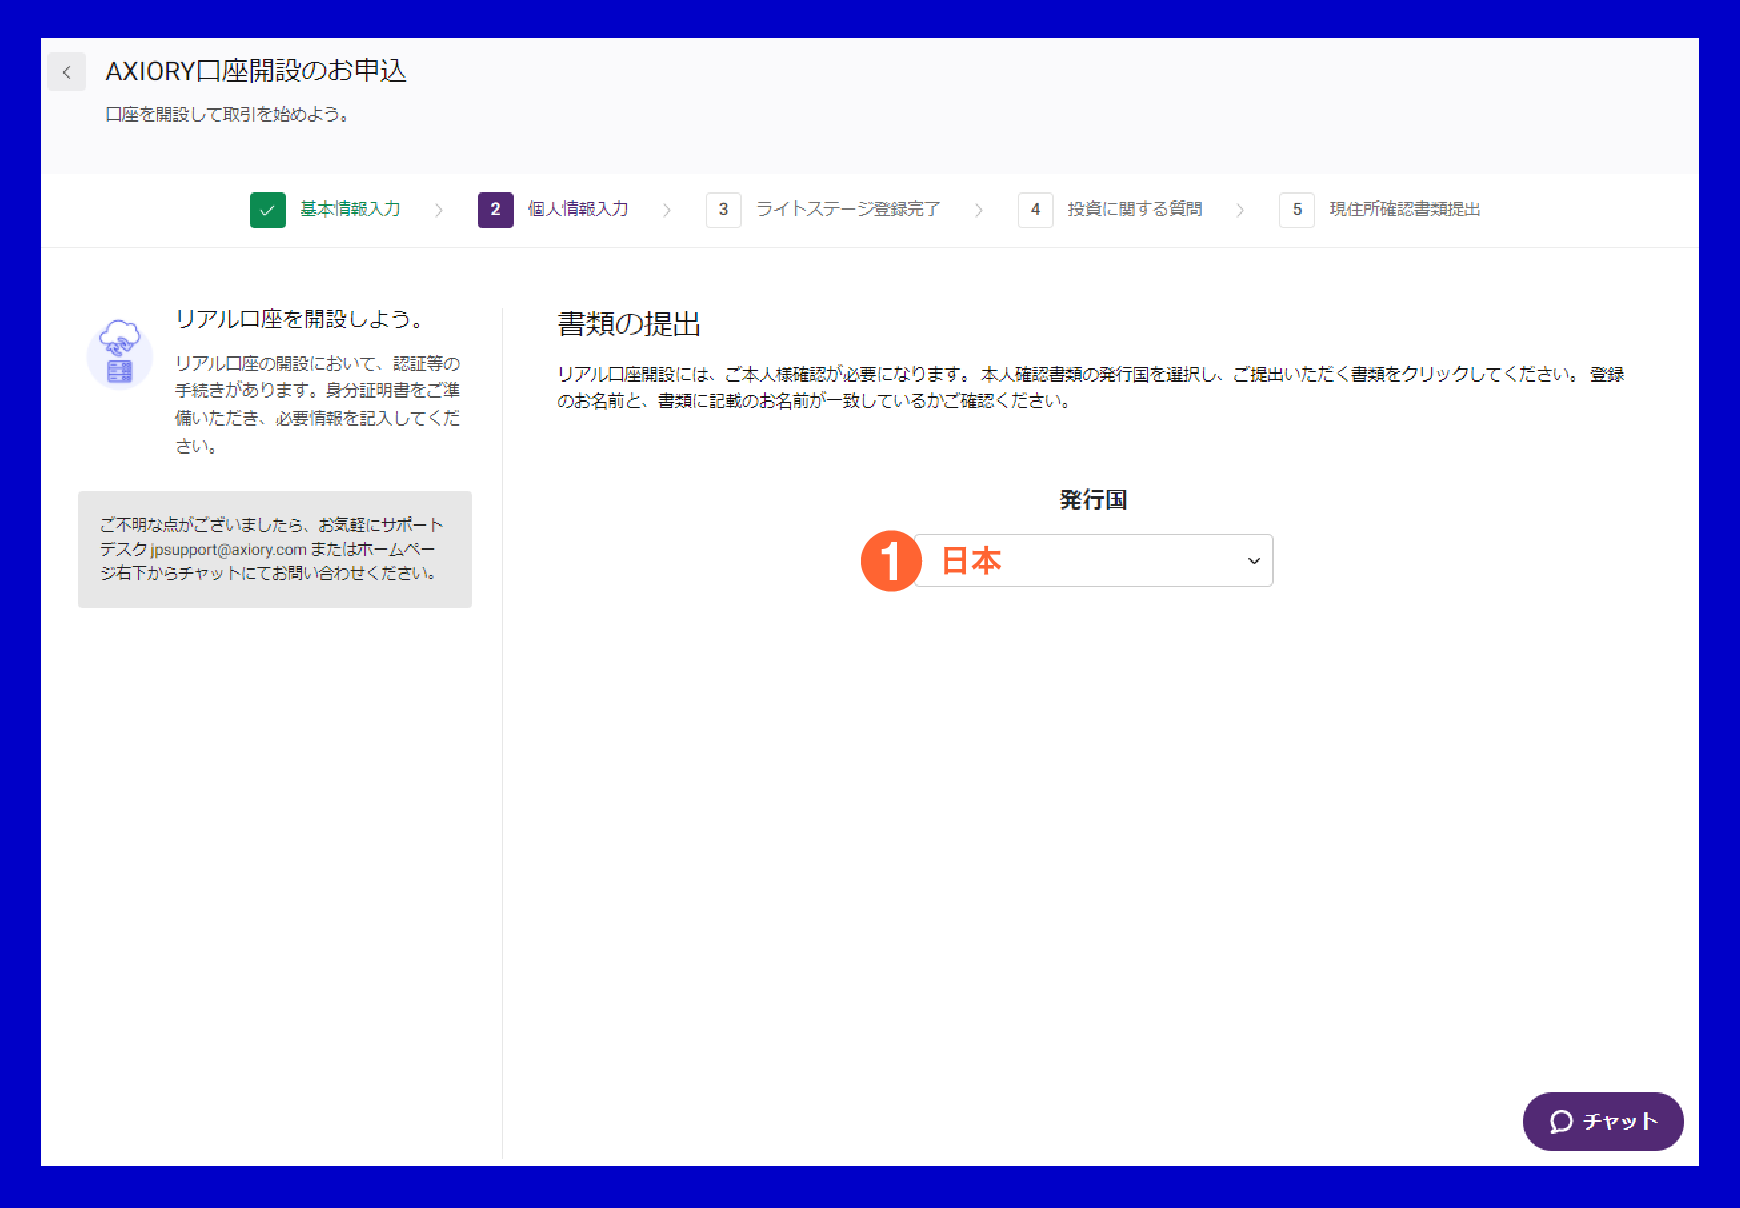Click the step number 3 box

coord(723,210)
